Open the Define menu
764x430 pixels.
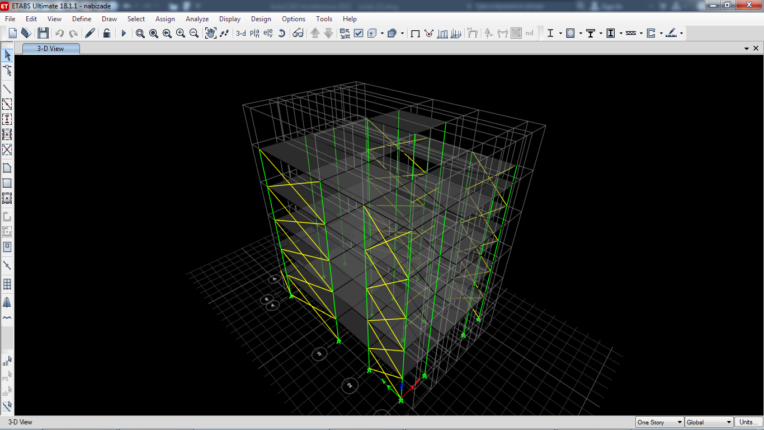click(x=81, y=19)
